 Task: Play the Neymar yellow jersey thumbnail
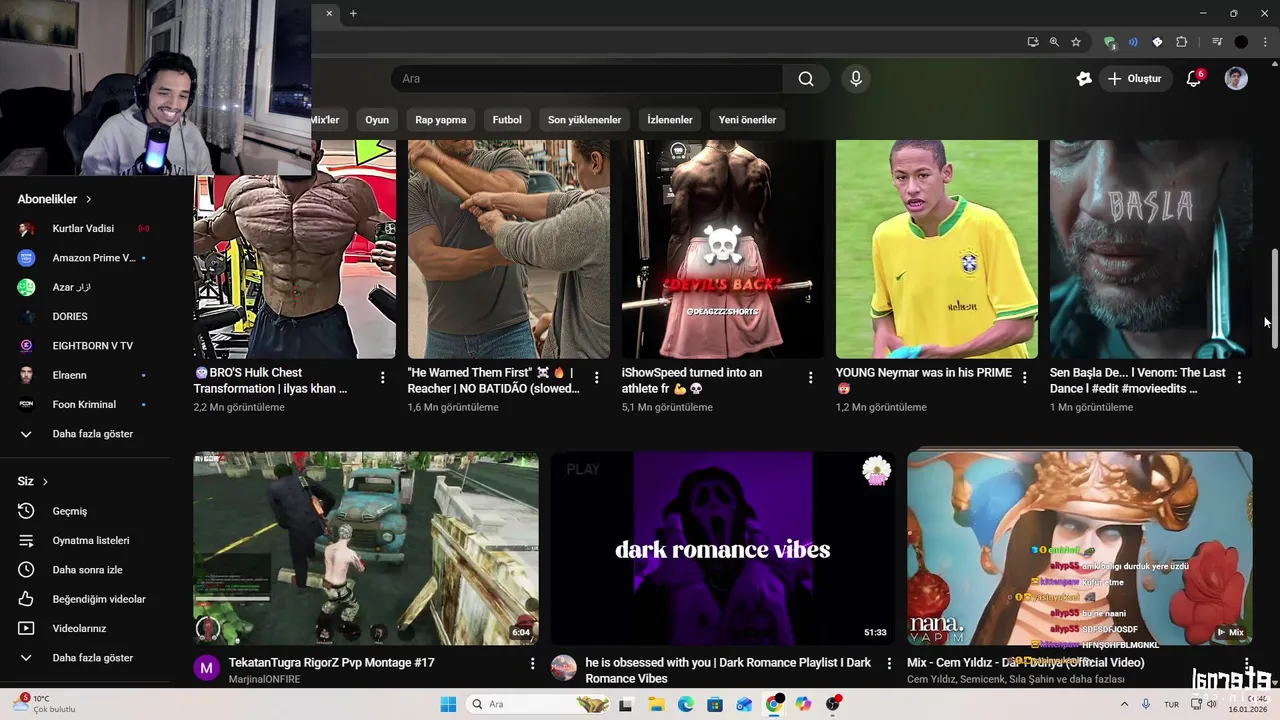[937, 249]
